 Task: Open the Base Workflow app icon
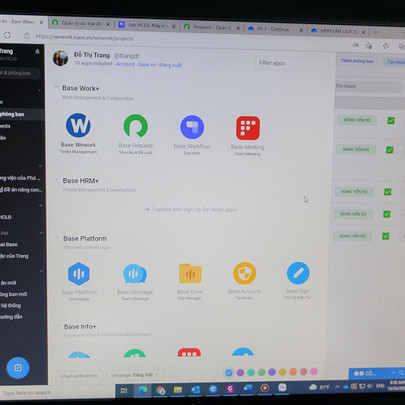192,127
